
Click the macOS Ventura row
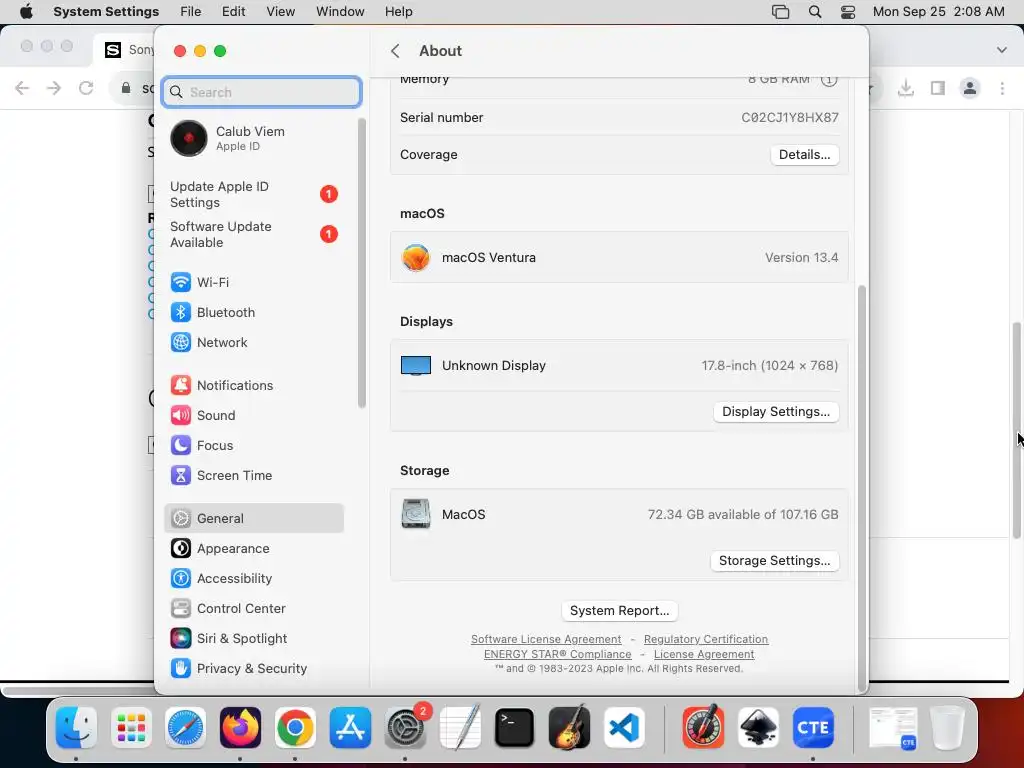coord(619,257)
